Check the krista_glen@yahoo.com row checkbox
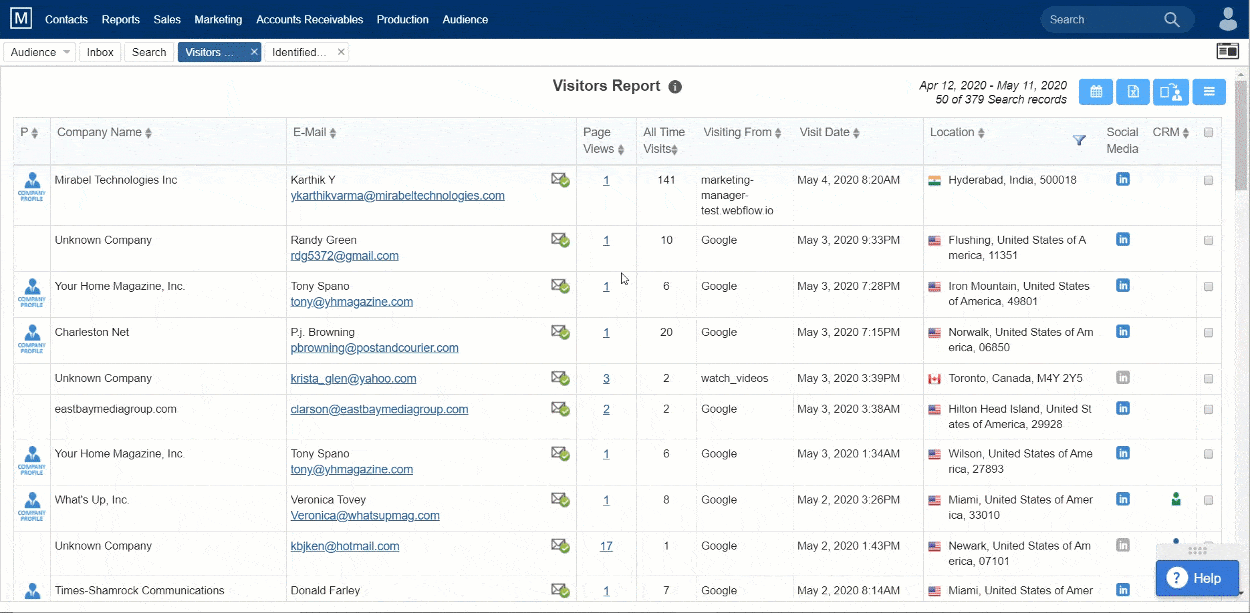Screen dimensions: 1250x613 1208,378
